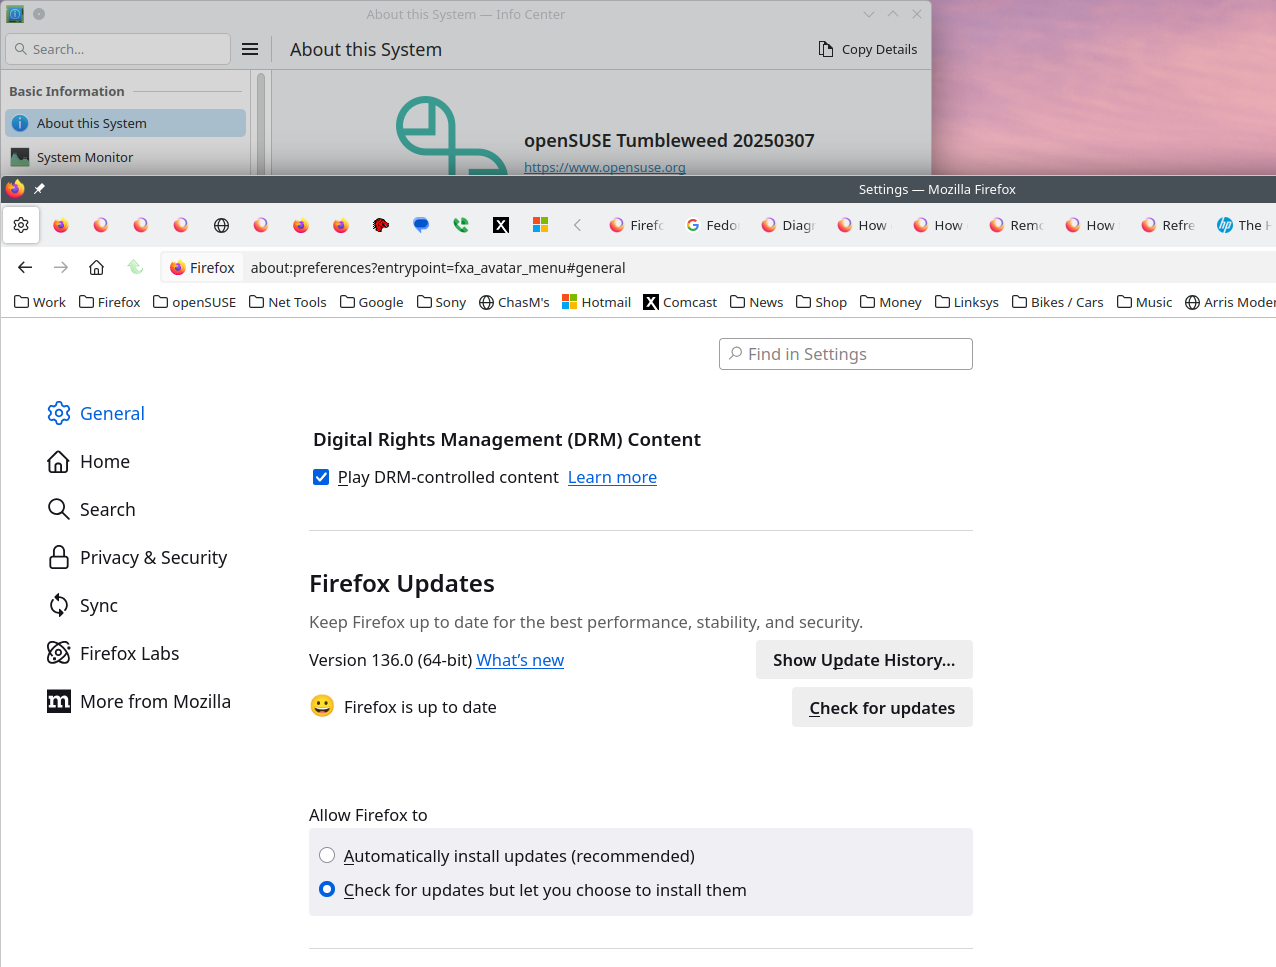Expand the openSUSE bookmarks folder

[x=195, y=302]
